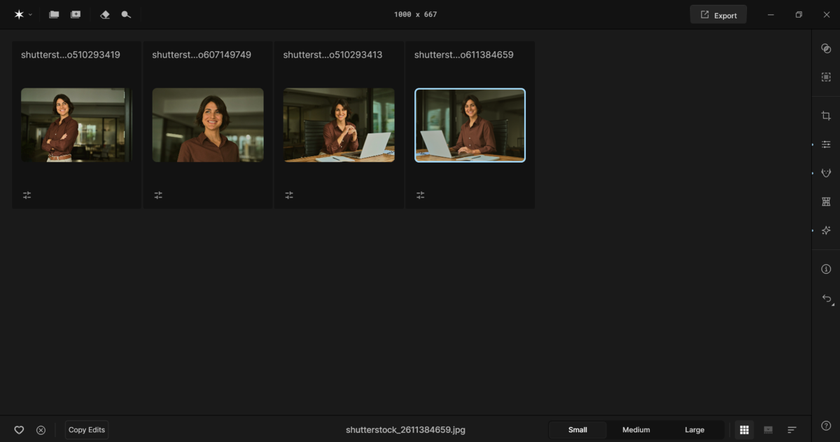Select the crop tool in right sidebar
This screenshot has width=840, height=442.
coord(826,116)
